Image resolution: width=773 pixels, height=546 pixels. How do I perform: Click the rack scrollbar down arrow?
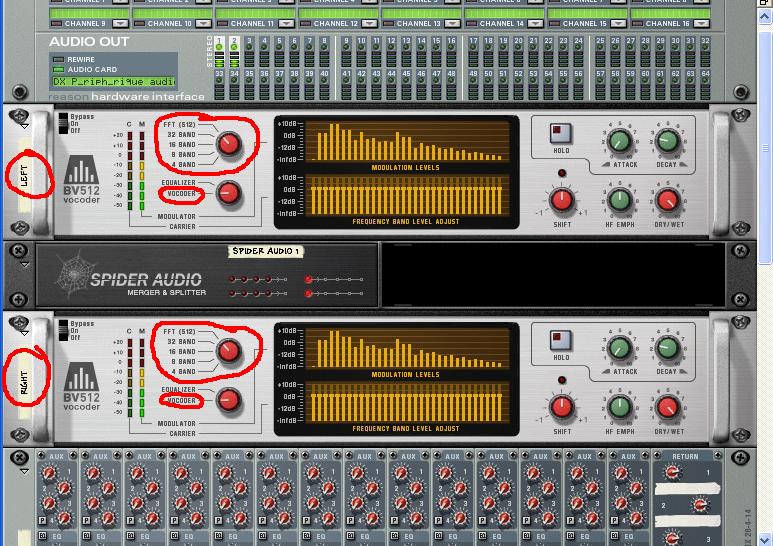click(765, 539)
